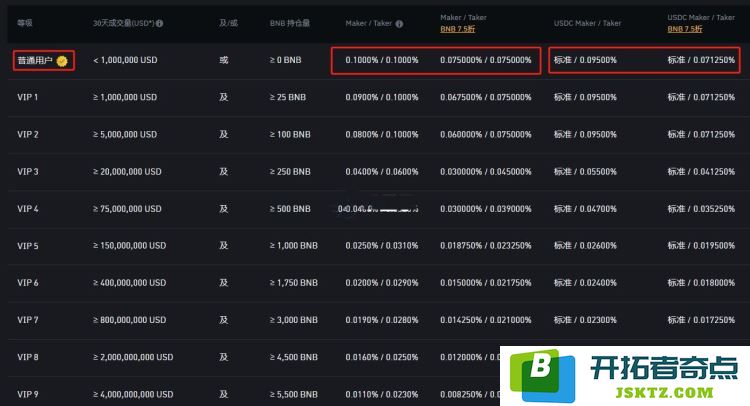Click the 0.0200% / 0.0290% fee cell
Viewport: 750px width, 406px height.
(x=382, y=283)
